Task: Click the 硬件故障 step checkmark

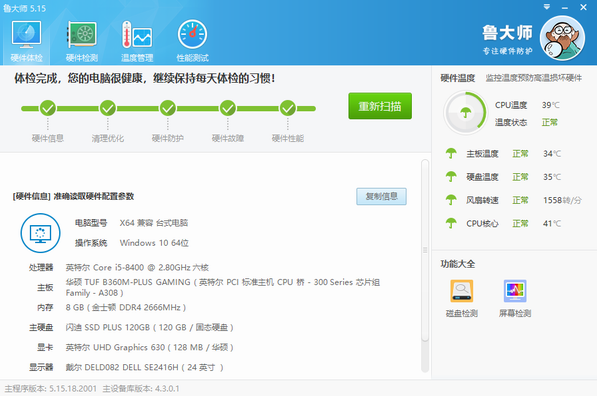Action: pyautogui.click(x=228, y=108)
